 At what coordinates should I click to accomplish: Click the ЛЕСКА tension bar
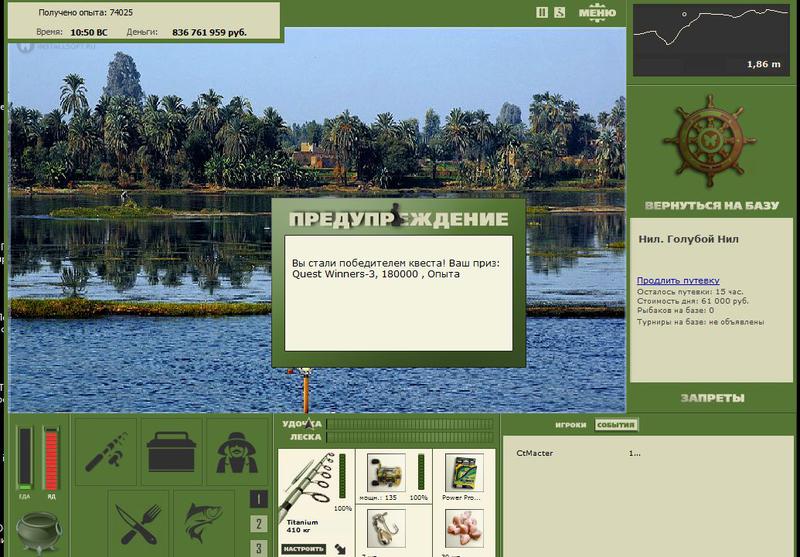pyautogui.click(x=410, y=437)
